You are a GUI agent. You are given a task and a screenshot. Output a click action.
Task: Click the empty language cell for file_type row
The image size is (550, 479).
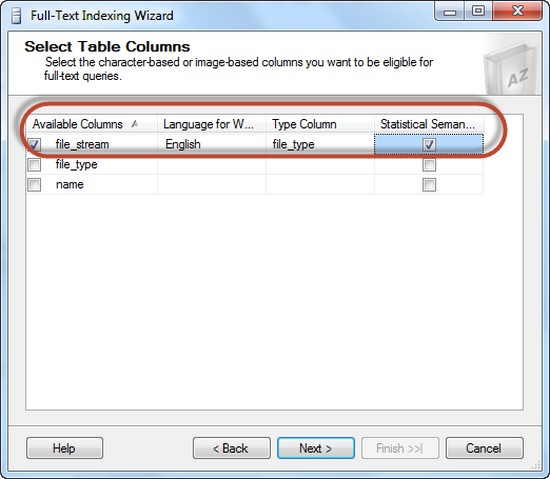[x=212, y=164]
